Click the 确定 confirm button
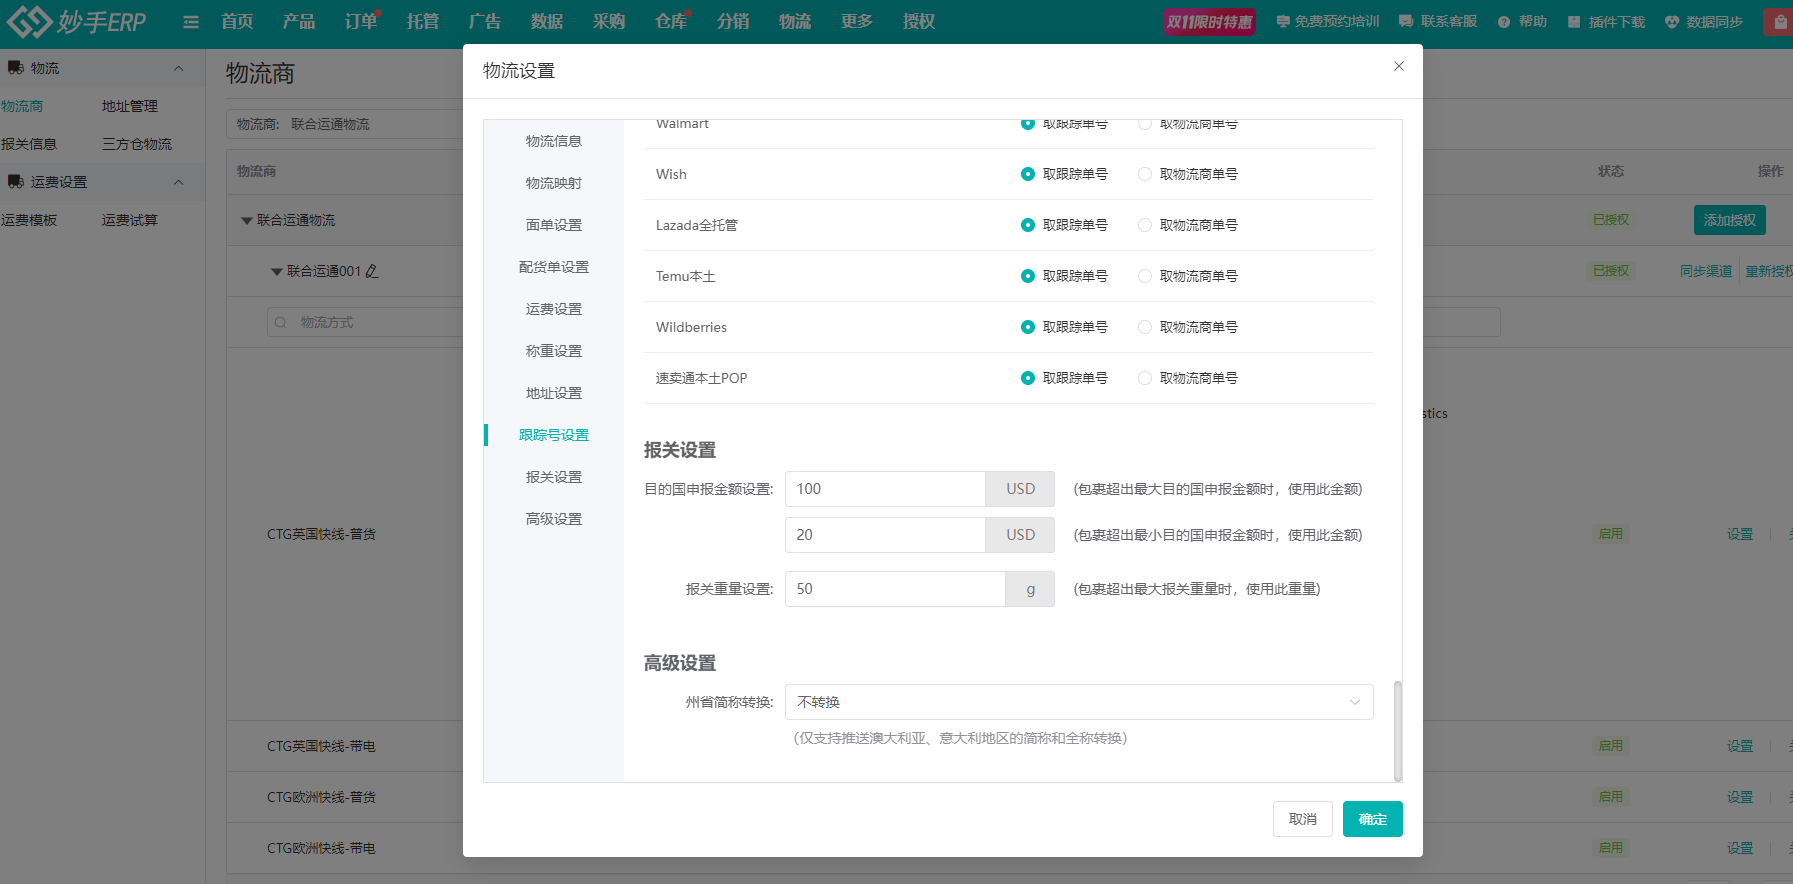The height and width of the screenshot is (884, 1793). (1372, 819)
